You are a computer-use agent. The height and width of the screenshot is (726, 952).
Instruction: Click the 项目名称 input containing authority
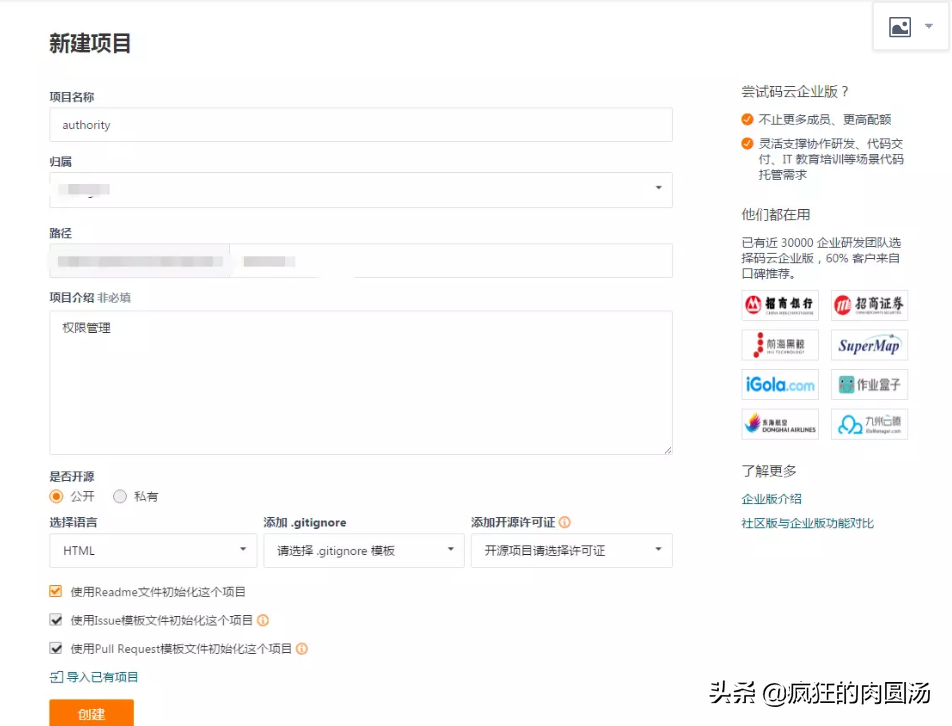[360, 125]
